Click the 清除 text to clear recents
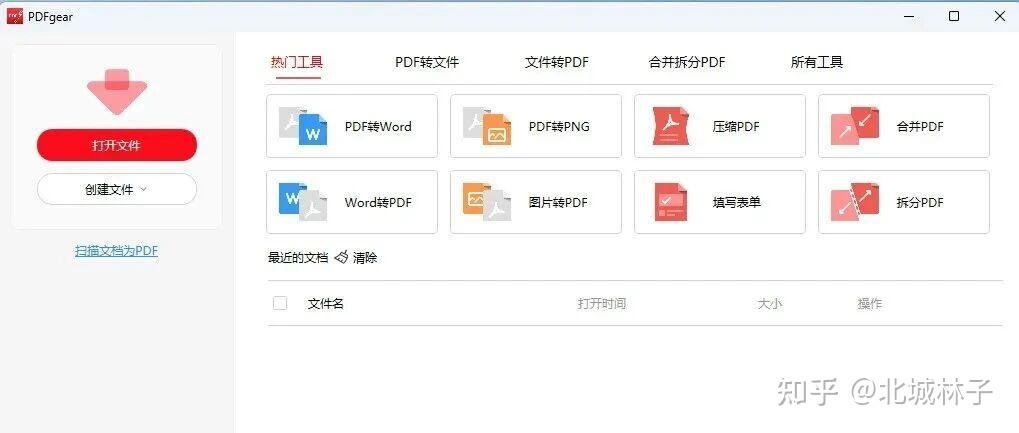This screenshot has height=433, width=1019. [x=365, y=257]
